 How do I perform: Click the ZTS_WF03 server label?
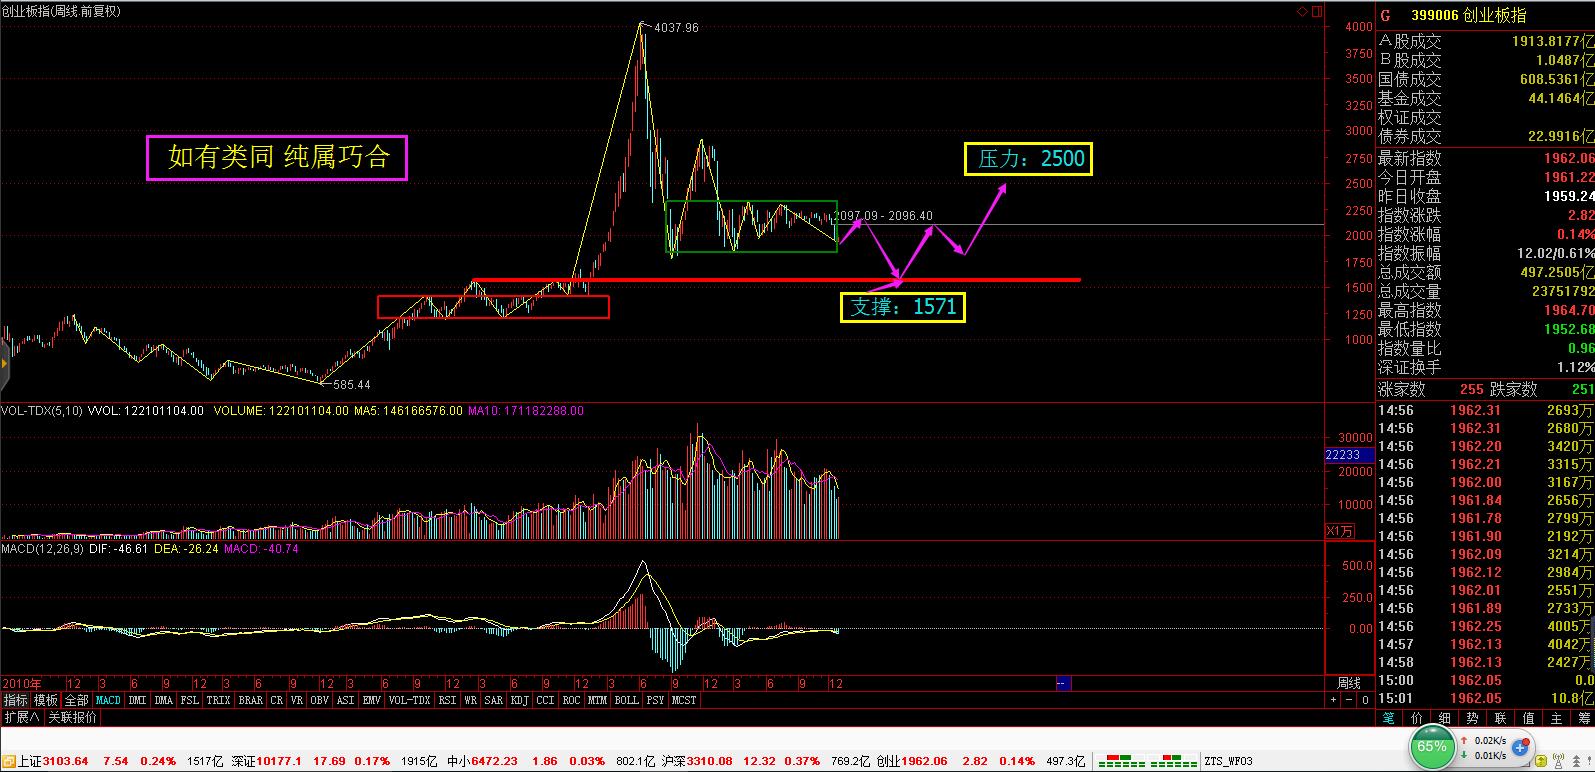pyautogui.click(x=1229, y=762)
